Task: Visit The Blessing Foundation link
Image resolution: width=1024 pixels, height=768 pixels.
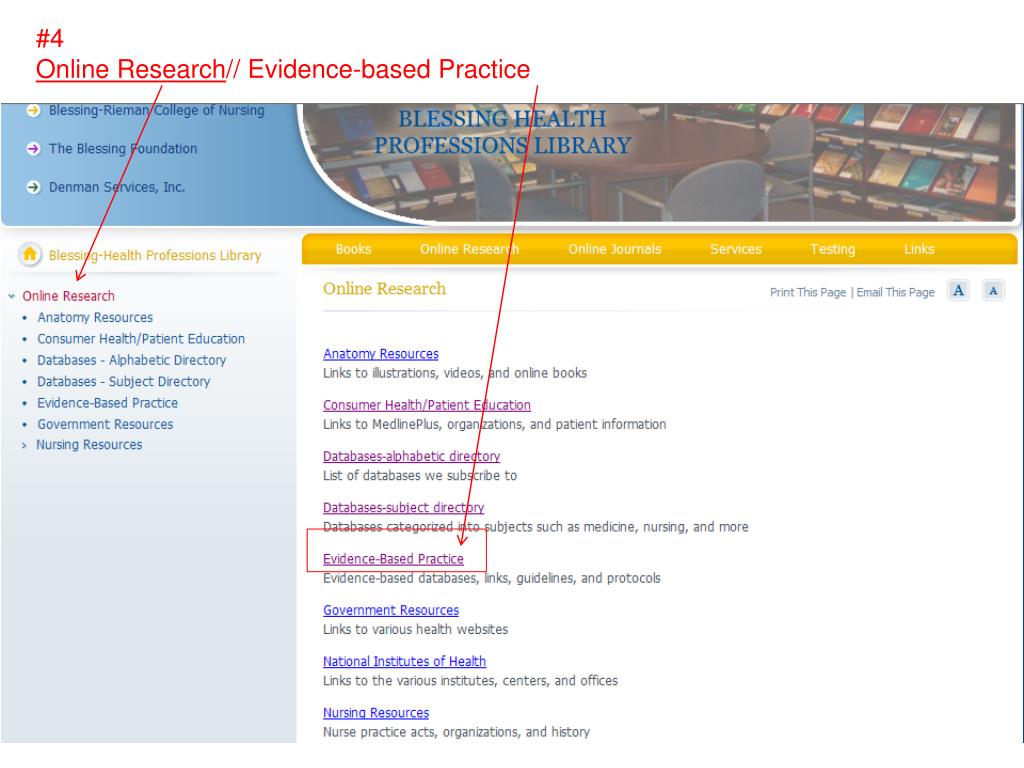Action: (123, 149)
